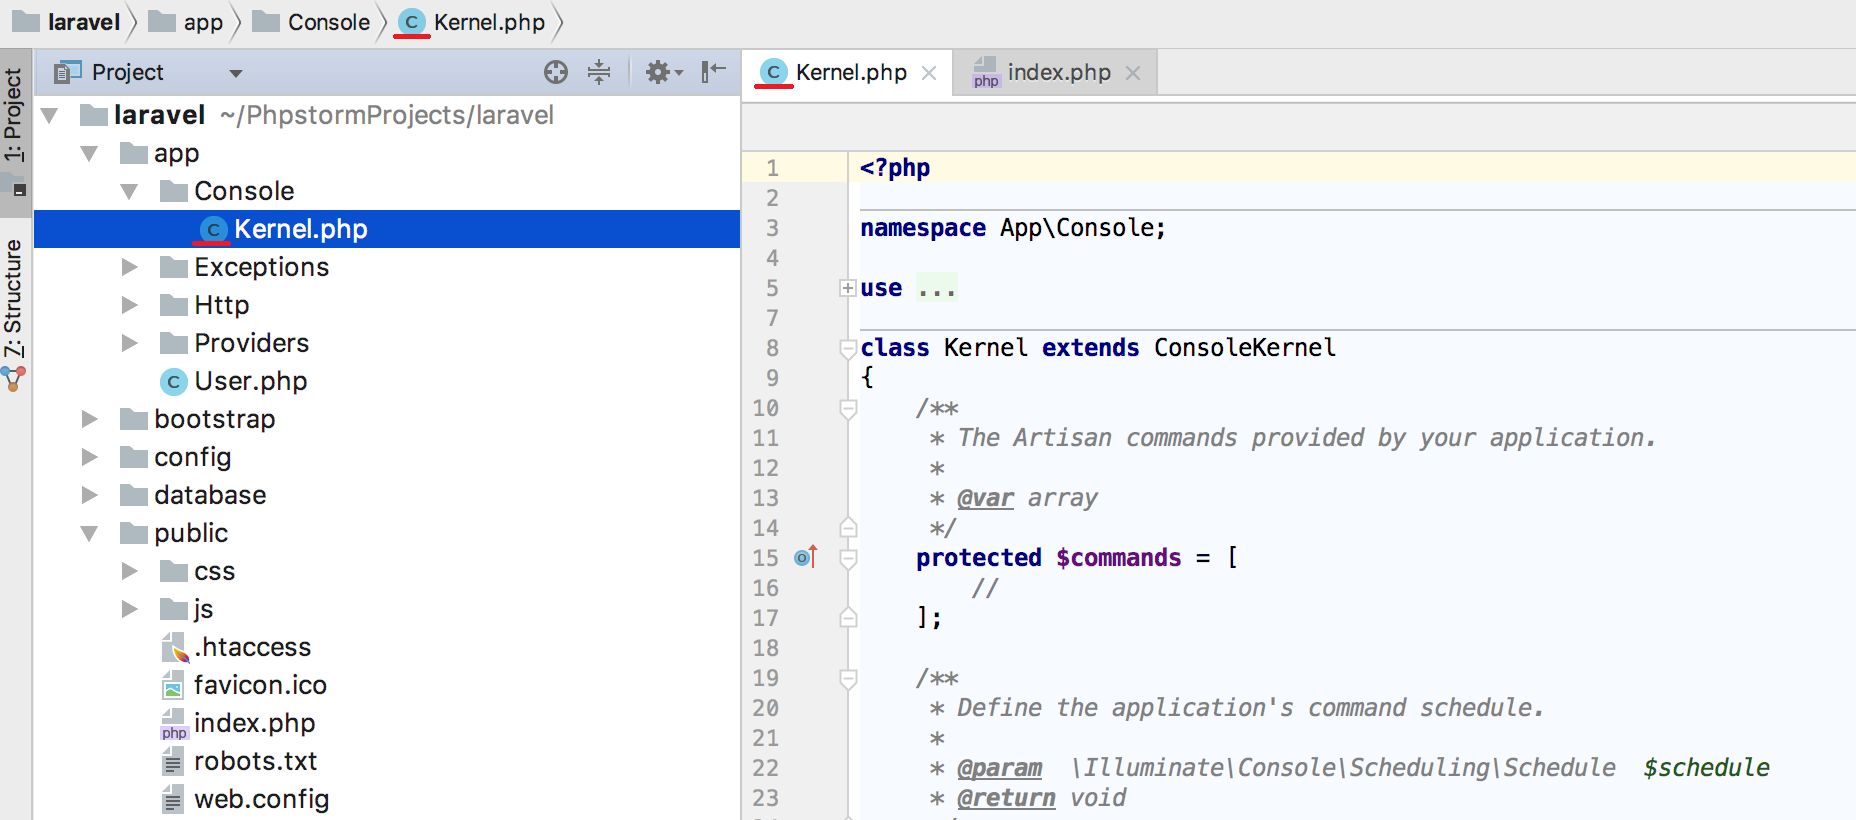Collapse the public folder
Viewport: 1856px width, 820px height.
click(x=89, y=534)
